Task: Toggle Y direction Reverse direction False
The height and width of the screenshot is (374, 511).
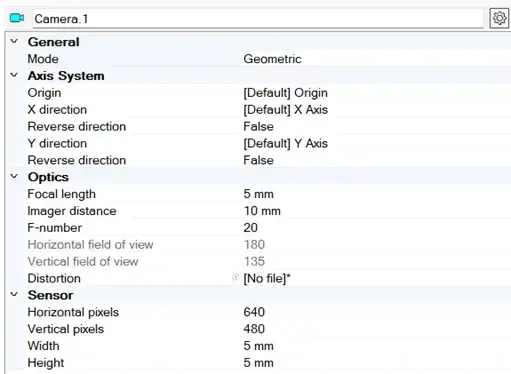Action: click(x=258, y=160)
